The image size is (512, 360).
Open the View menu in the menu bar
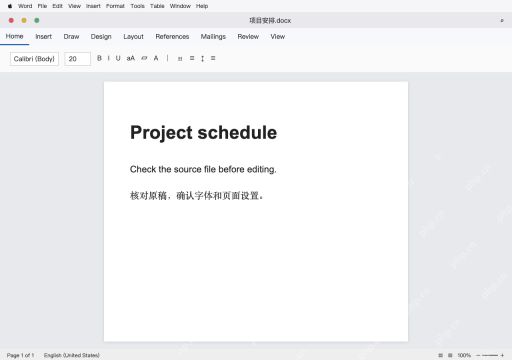pyautogui.click(x=74, y=6)
